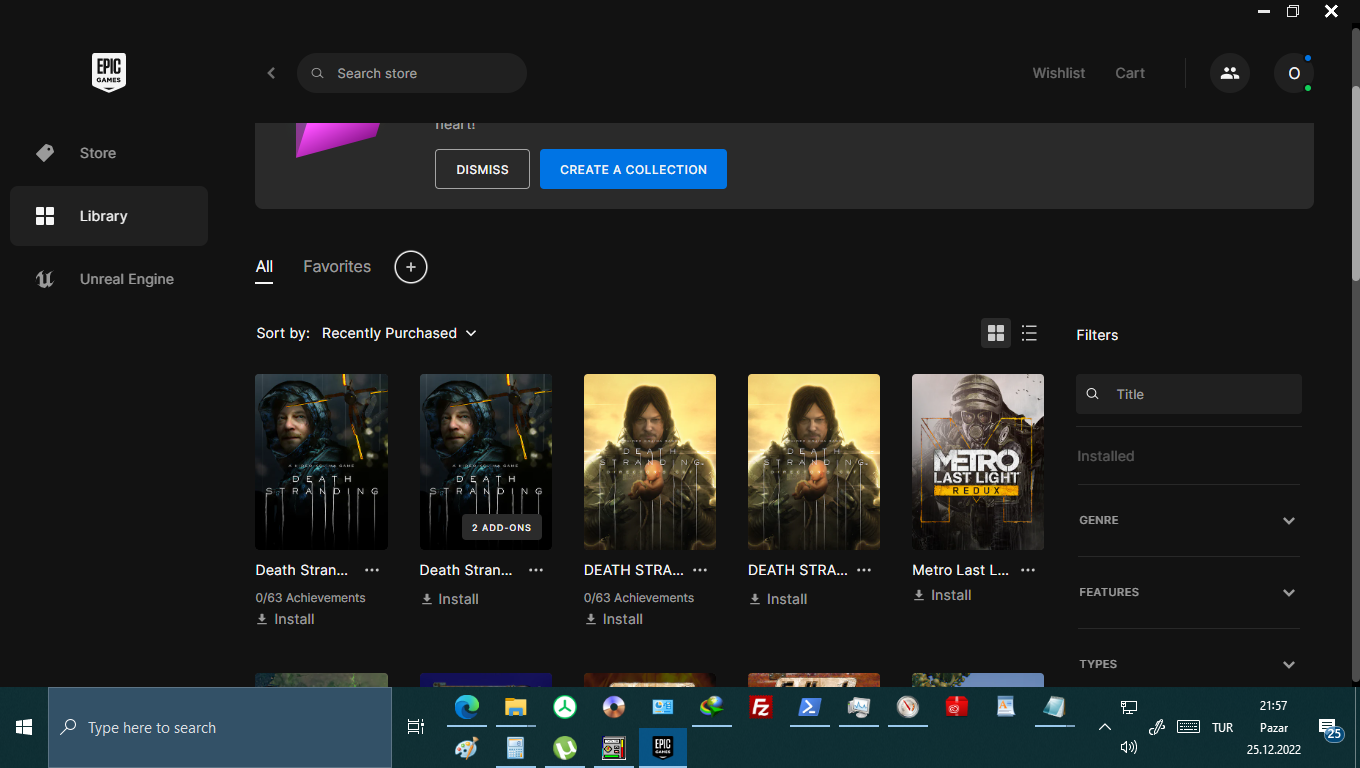
Task: Open FileZilla from the taskbar
Action: pos(761,707)
